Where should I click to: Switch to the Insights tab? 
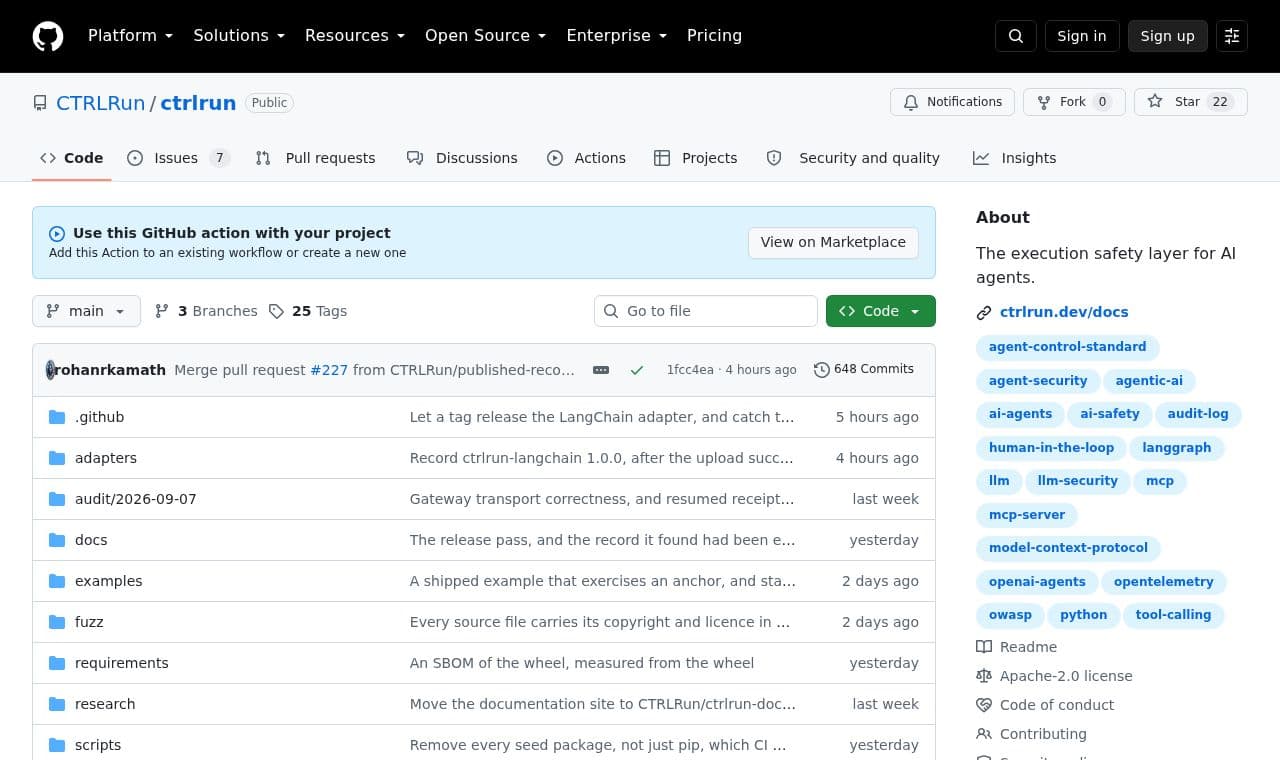(x=1015, y=158)
